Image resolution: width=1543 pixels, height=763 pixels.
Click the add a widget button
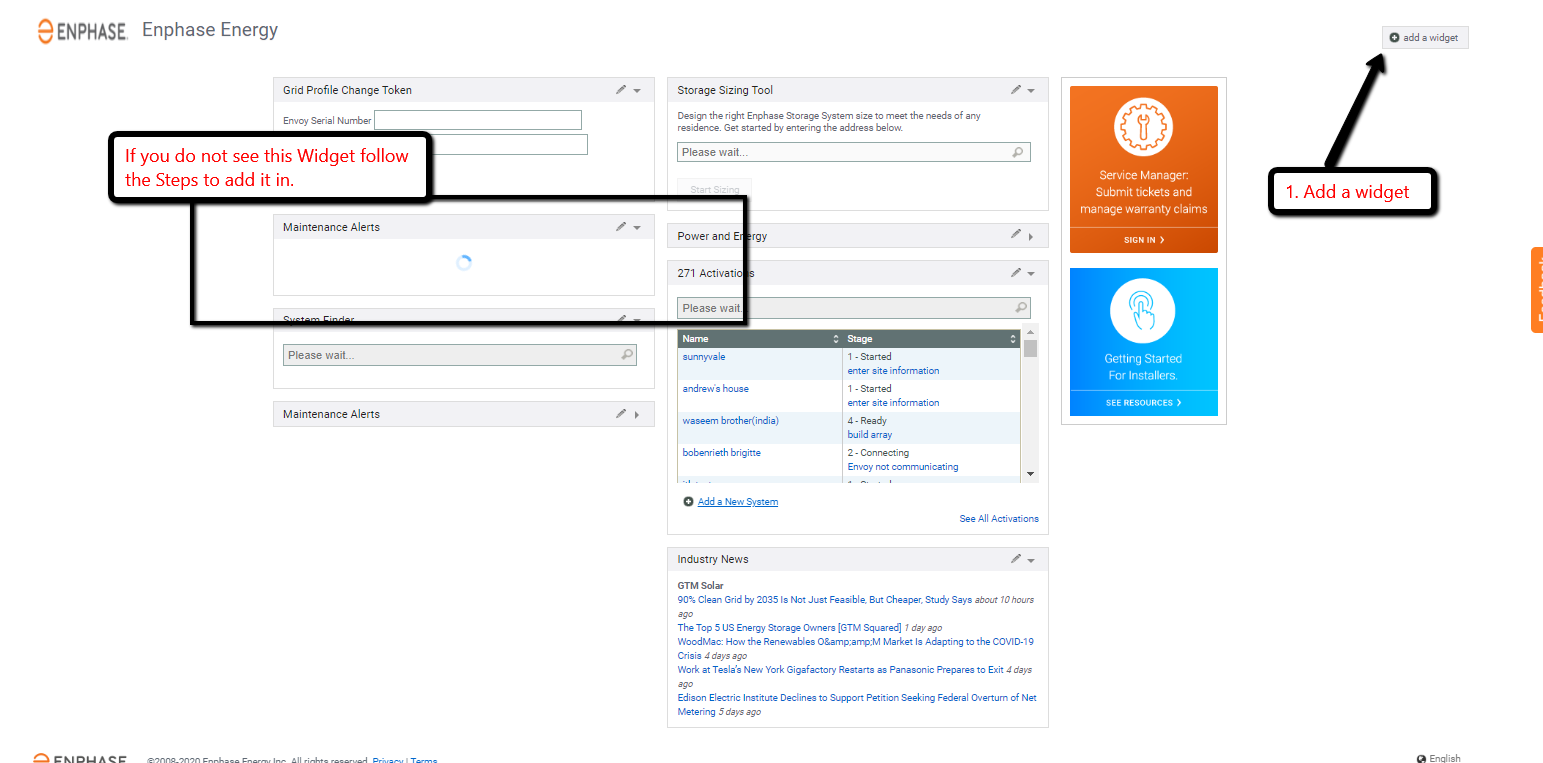1425,38
